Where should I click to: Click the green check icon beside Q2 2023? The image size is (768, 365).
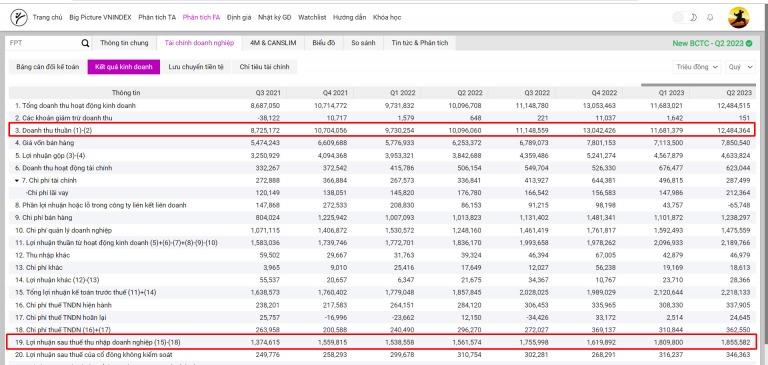[x=749, y=43]
